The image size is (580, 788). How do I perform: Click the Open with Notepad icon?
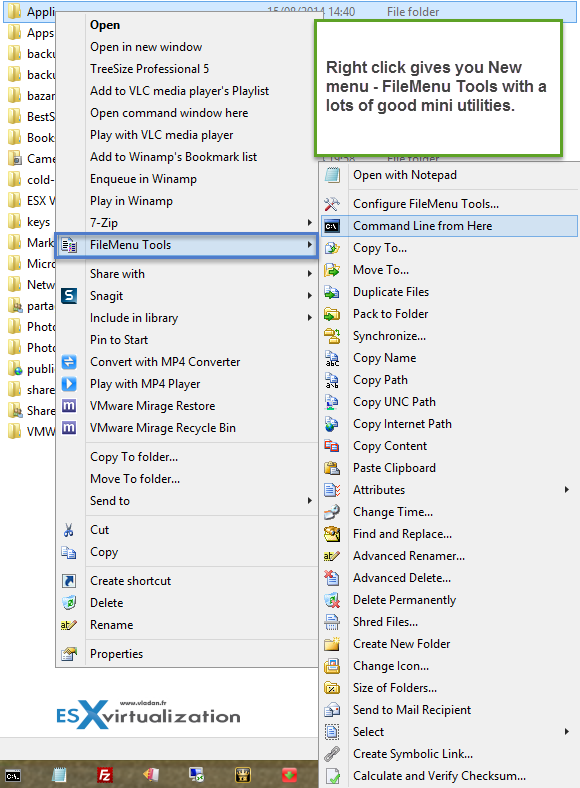pos(332,175)
